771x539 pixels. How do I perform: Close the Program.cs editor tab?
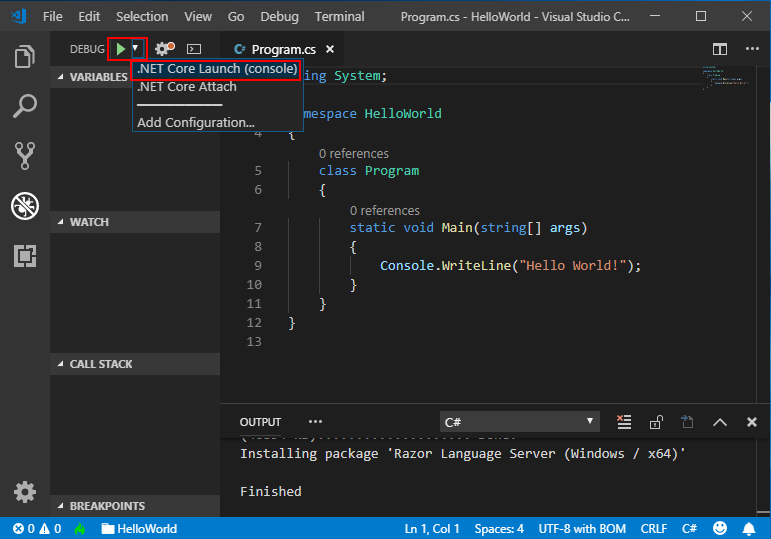[x=330, y=49]
